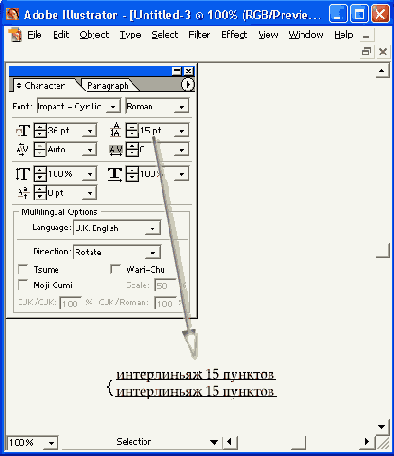This screenshot has height=456, width=394.
Task: Click the font size icon
Action: pyautogui.click(x=23, y=130)
